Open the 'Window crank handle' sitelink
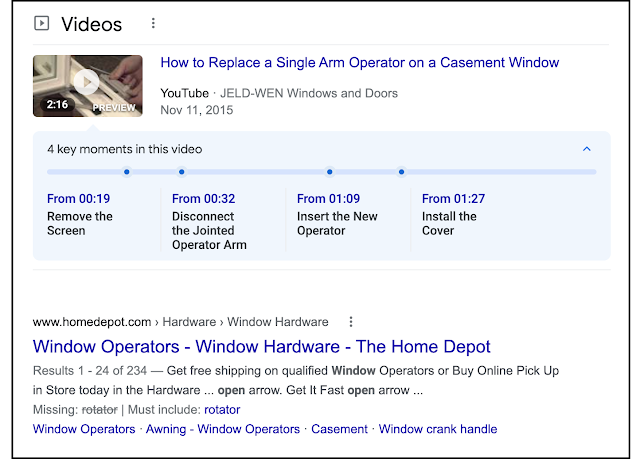The height and width of the screenshot is (459, 640). (x=438, y=429)
